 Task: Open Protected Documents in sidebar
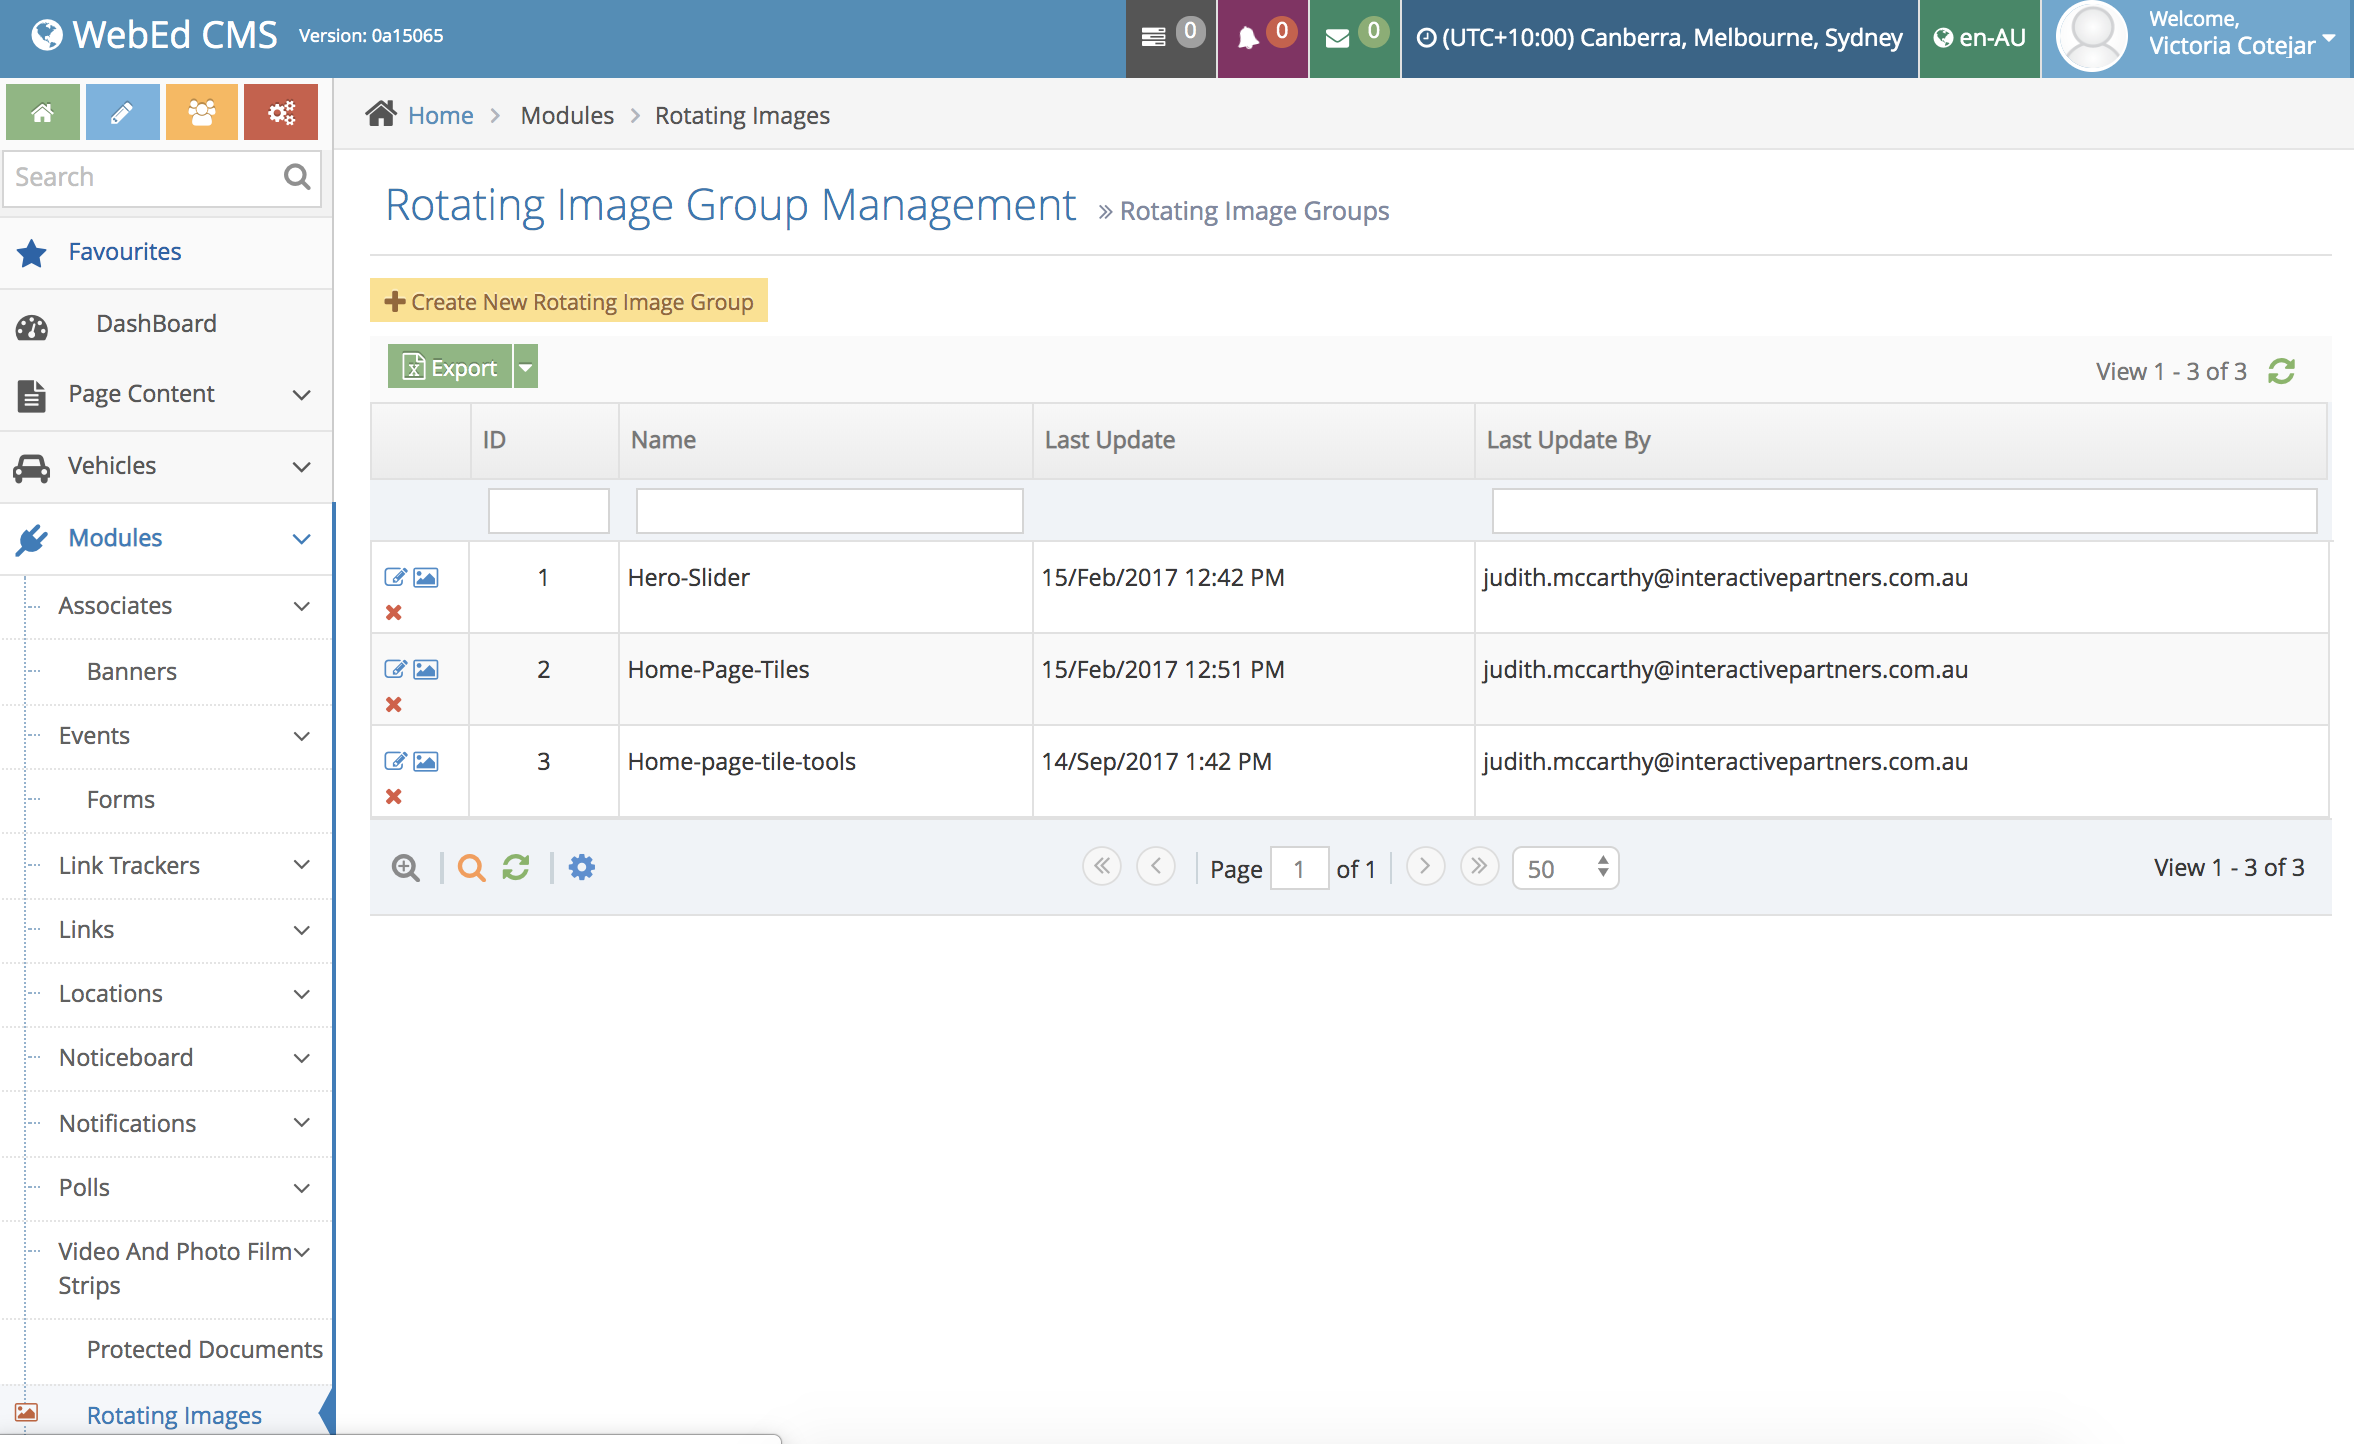click(204, 1349)
